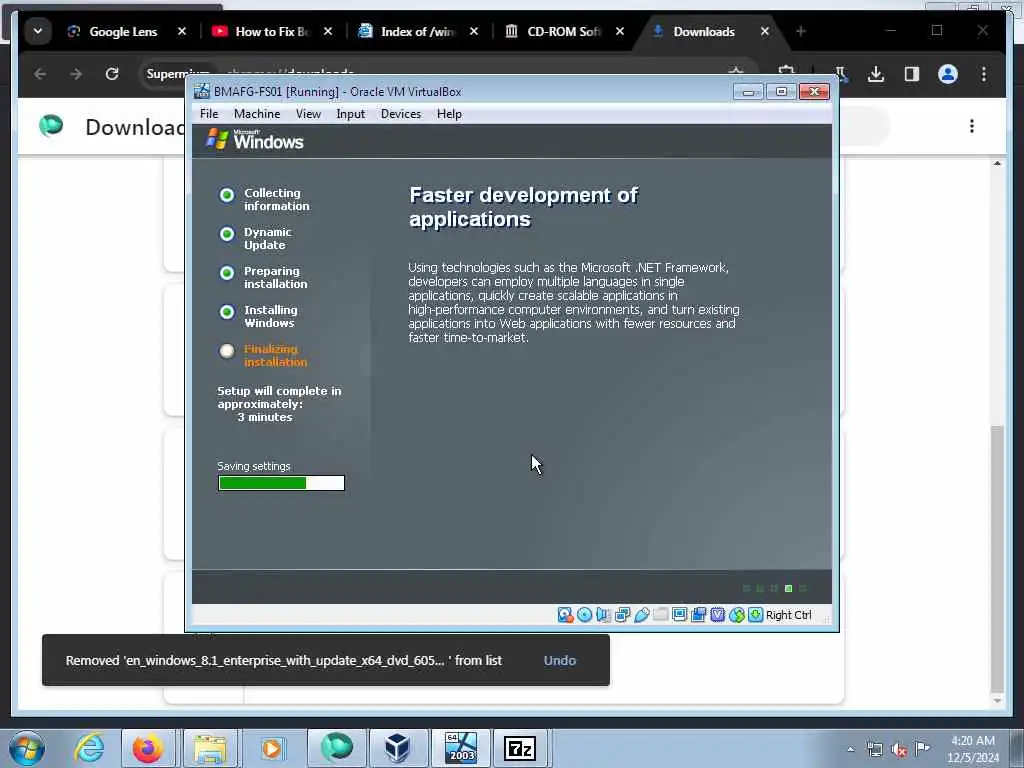The image size is (1024, 768).
Task: Launch Internet Explorer from the taskbar
Action: click(x=89, y=748)
